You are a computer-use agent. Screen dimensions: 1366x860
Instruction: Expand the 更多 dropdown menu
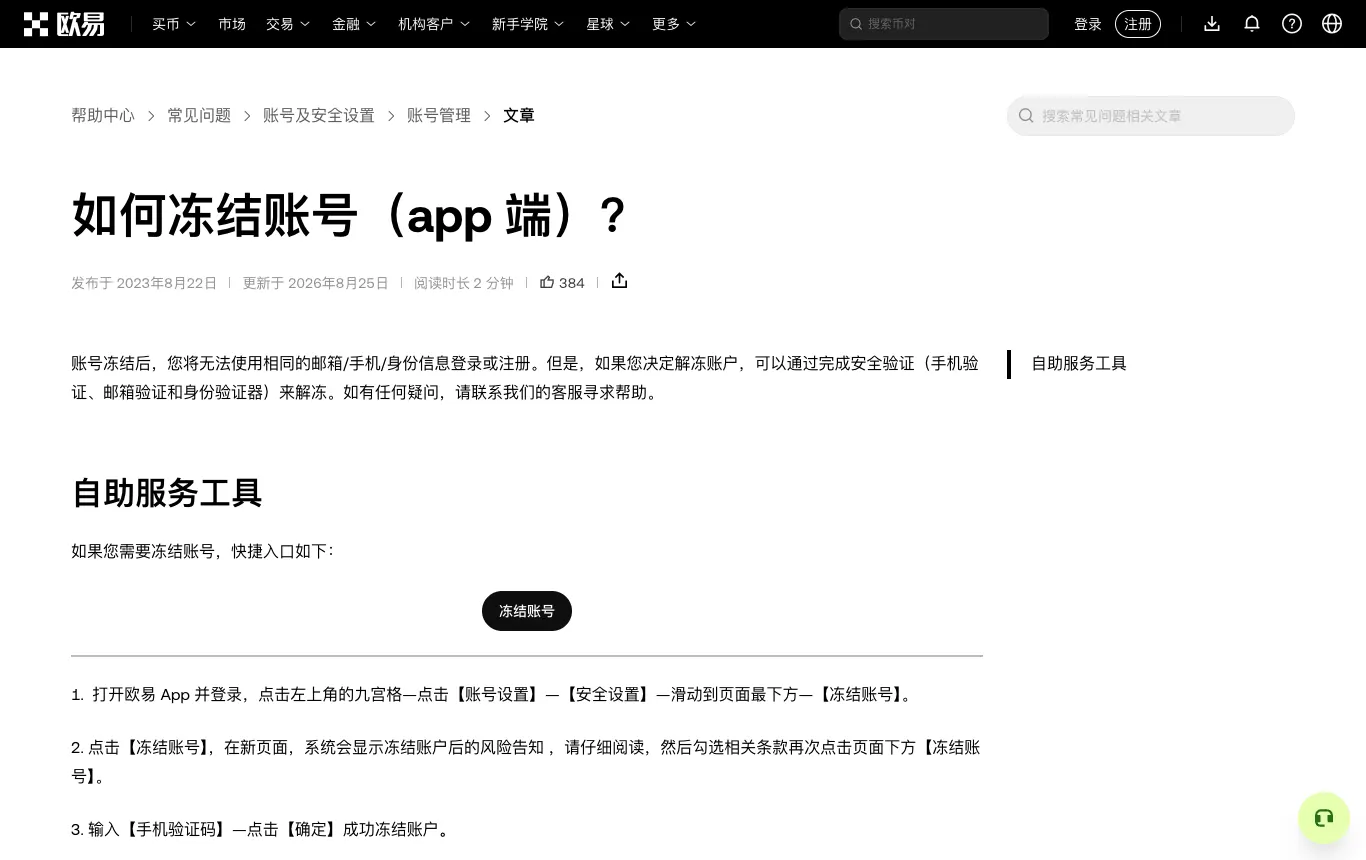click(674, 24)
